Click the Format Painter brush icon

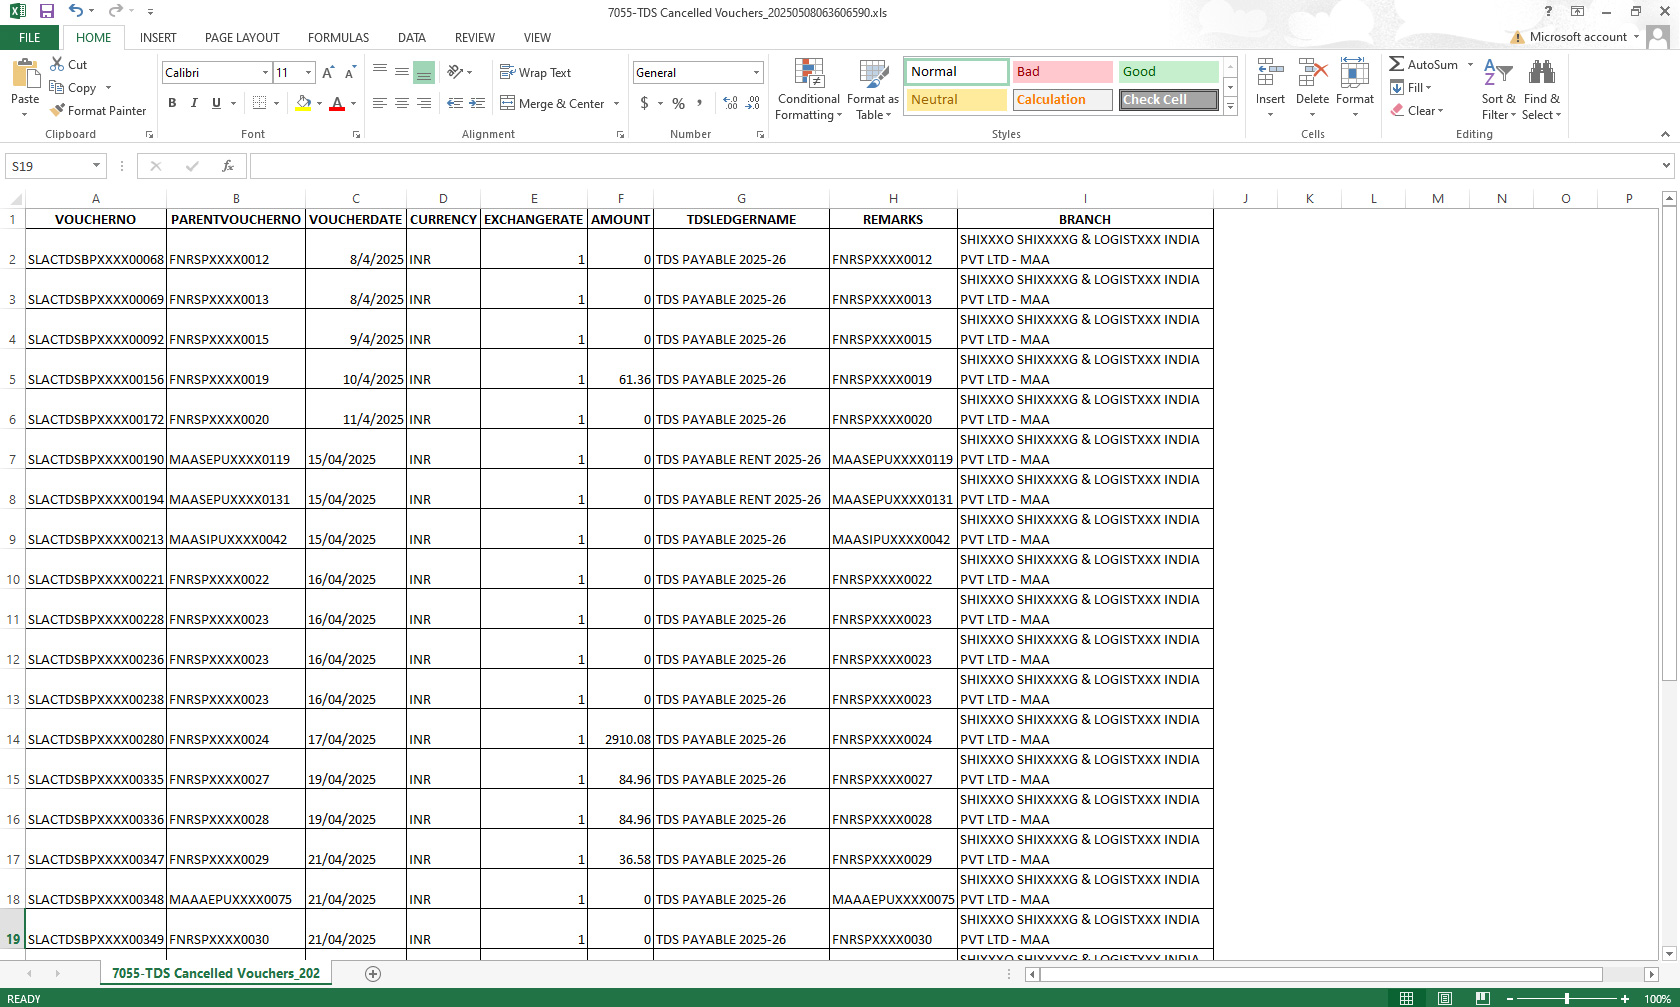tap(58, 110)
